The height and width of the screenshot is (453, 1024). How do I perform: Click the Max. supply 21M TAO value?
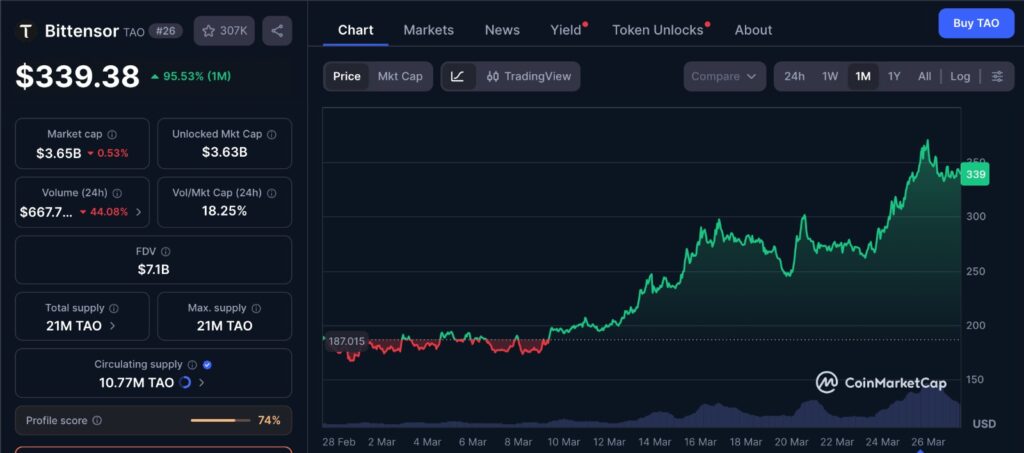tap(225, 326)
